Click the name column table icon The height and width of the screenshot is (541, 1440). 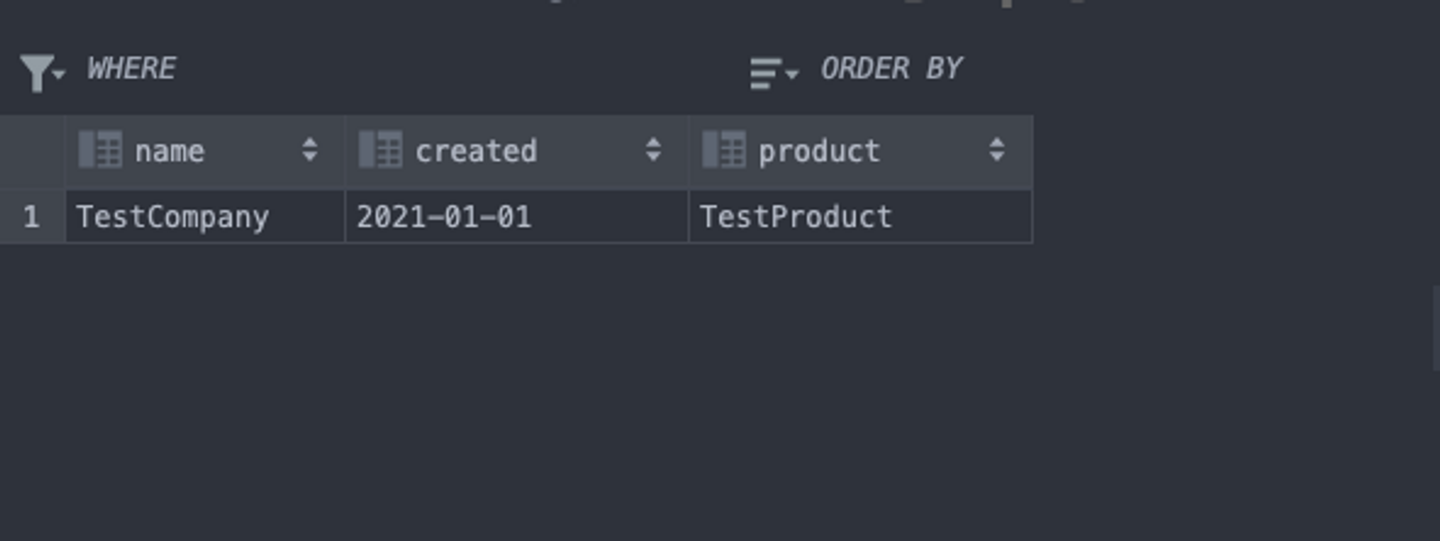[100, 150]
